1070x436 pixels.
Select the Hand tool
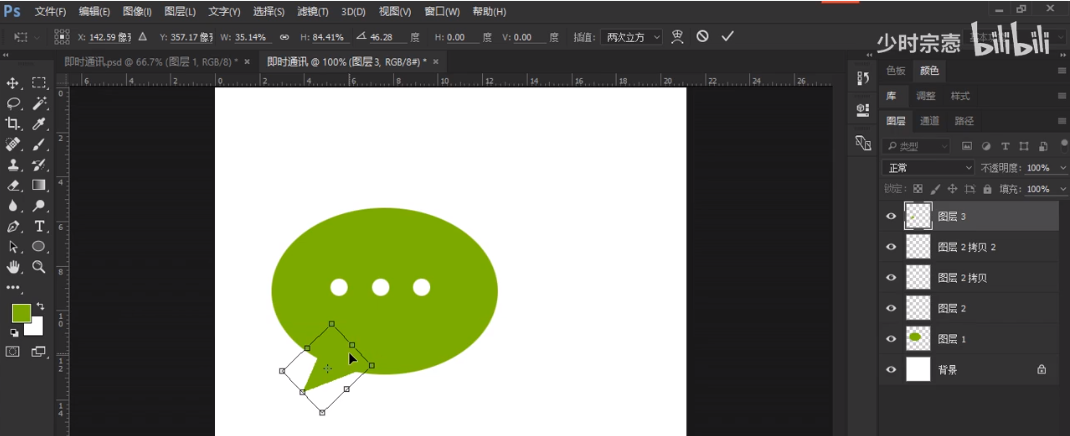pos(12,267)
